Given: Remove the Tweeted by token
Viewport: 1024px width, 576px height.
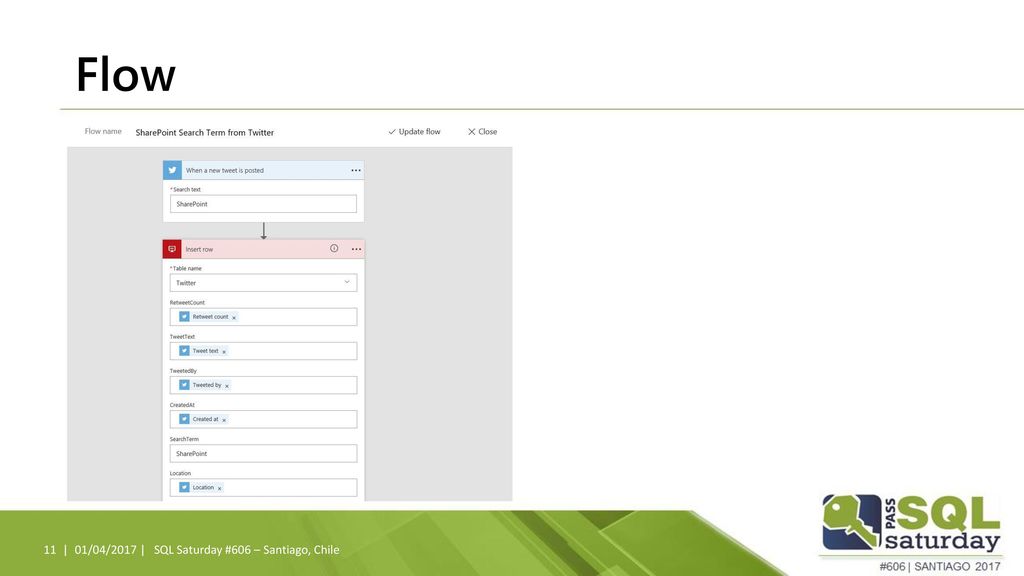Looking at the screenshot, I should coord(227,386).
